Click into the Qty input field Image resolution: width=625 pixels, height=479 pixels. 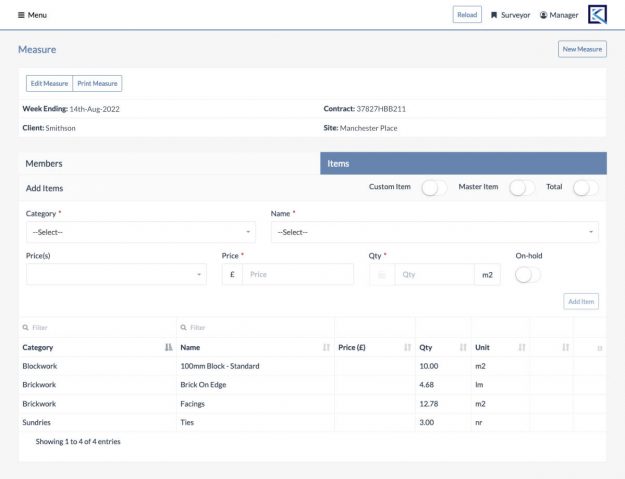click(x=434, y=274)
